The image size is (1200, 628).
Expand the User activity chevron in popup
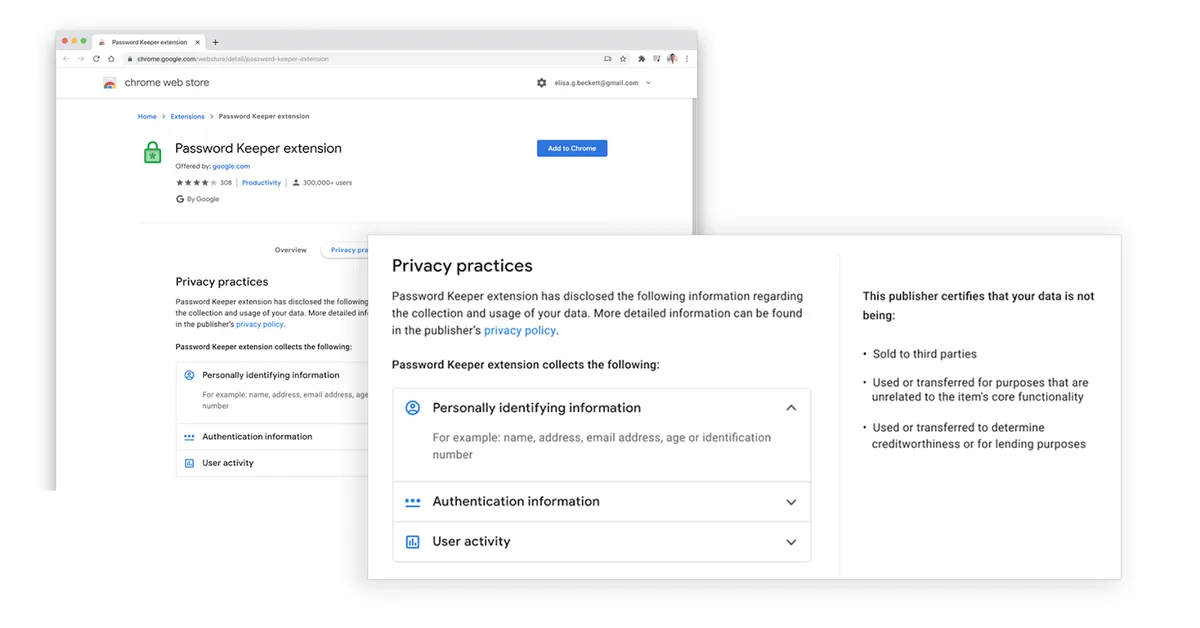[x=791, y=542]
